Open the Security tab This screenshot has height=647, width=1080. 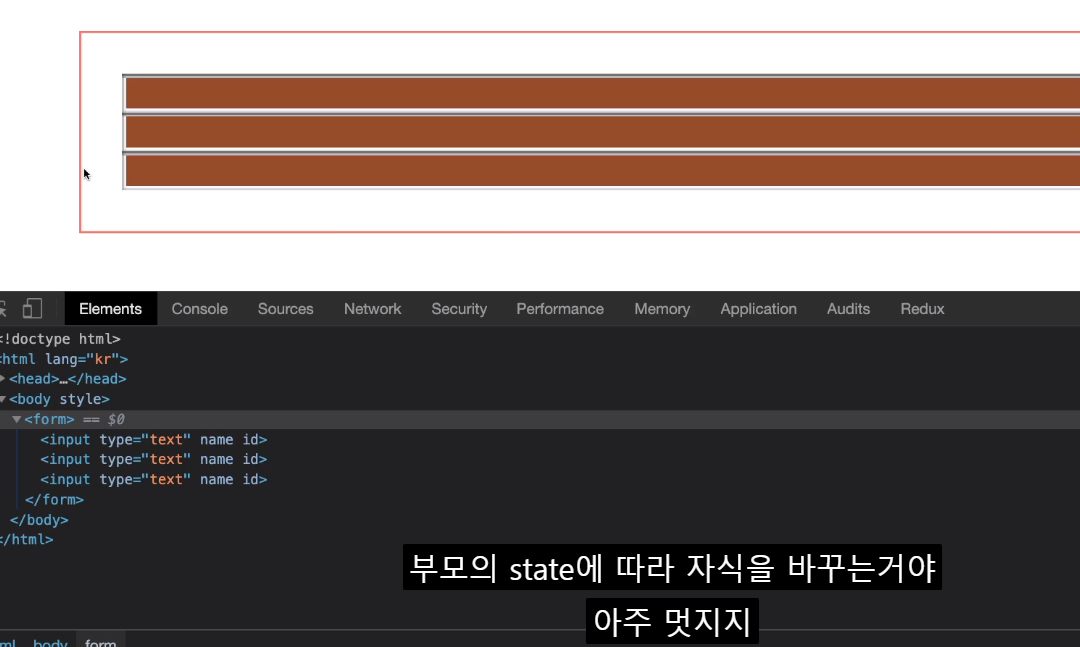459,309
